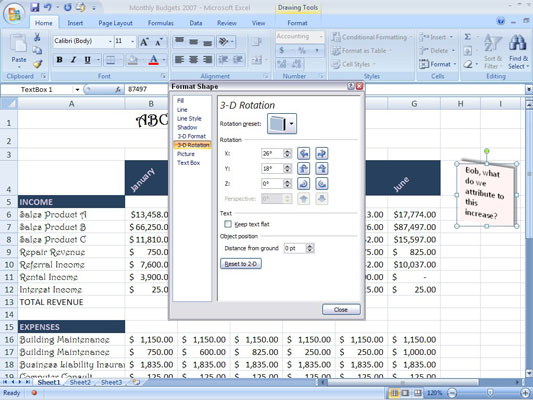The width and height of the screenshot is (533, 400).
Task: Open Find & Select binoculars
Action: 517,51
